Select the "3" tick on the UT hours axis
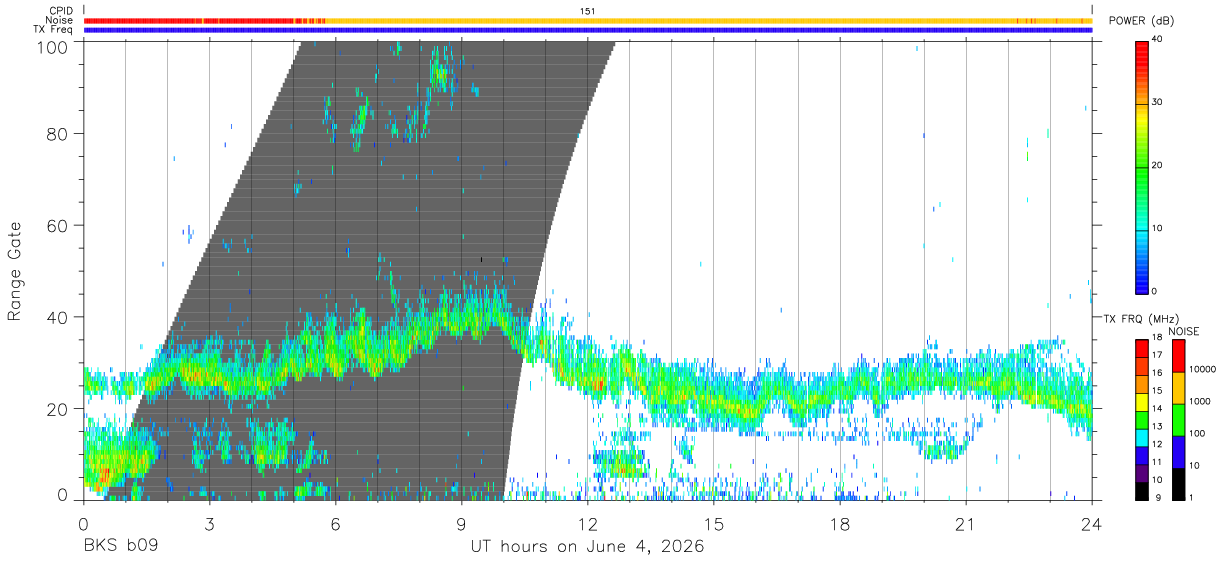The height and width of the screenshot is (567, 1228). point(210,524)
